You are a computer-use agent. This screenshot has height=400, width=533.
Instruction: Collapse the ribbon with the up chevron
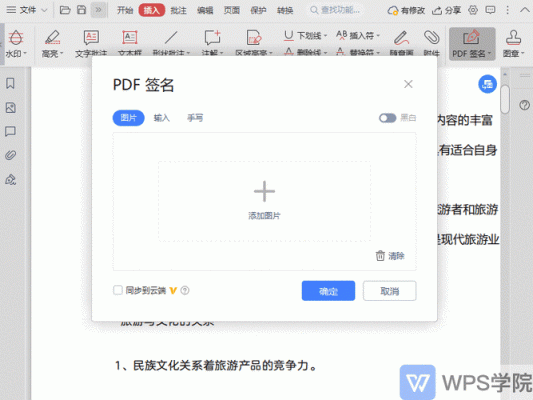(525, 10)
